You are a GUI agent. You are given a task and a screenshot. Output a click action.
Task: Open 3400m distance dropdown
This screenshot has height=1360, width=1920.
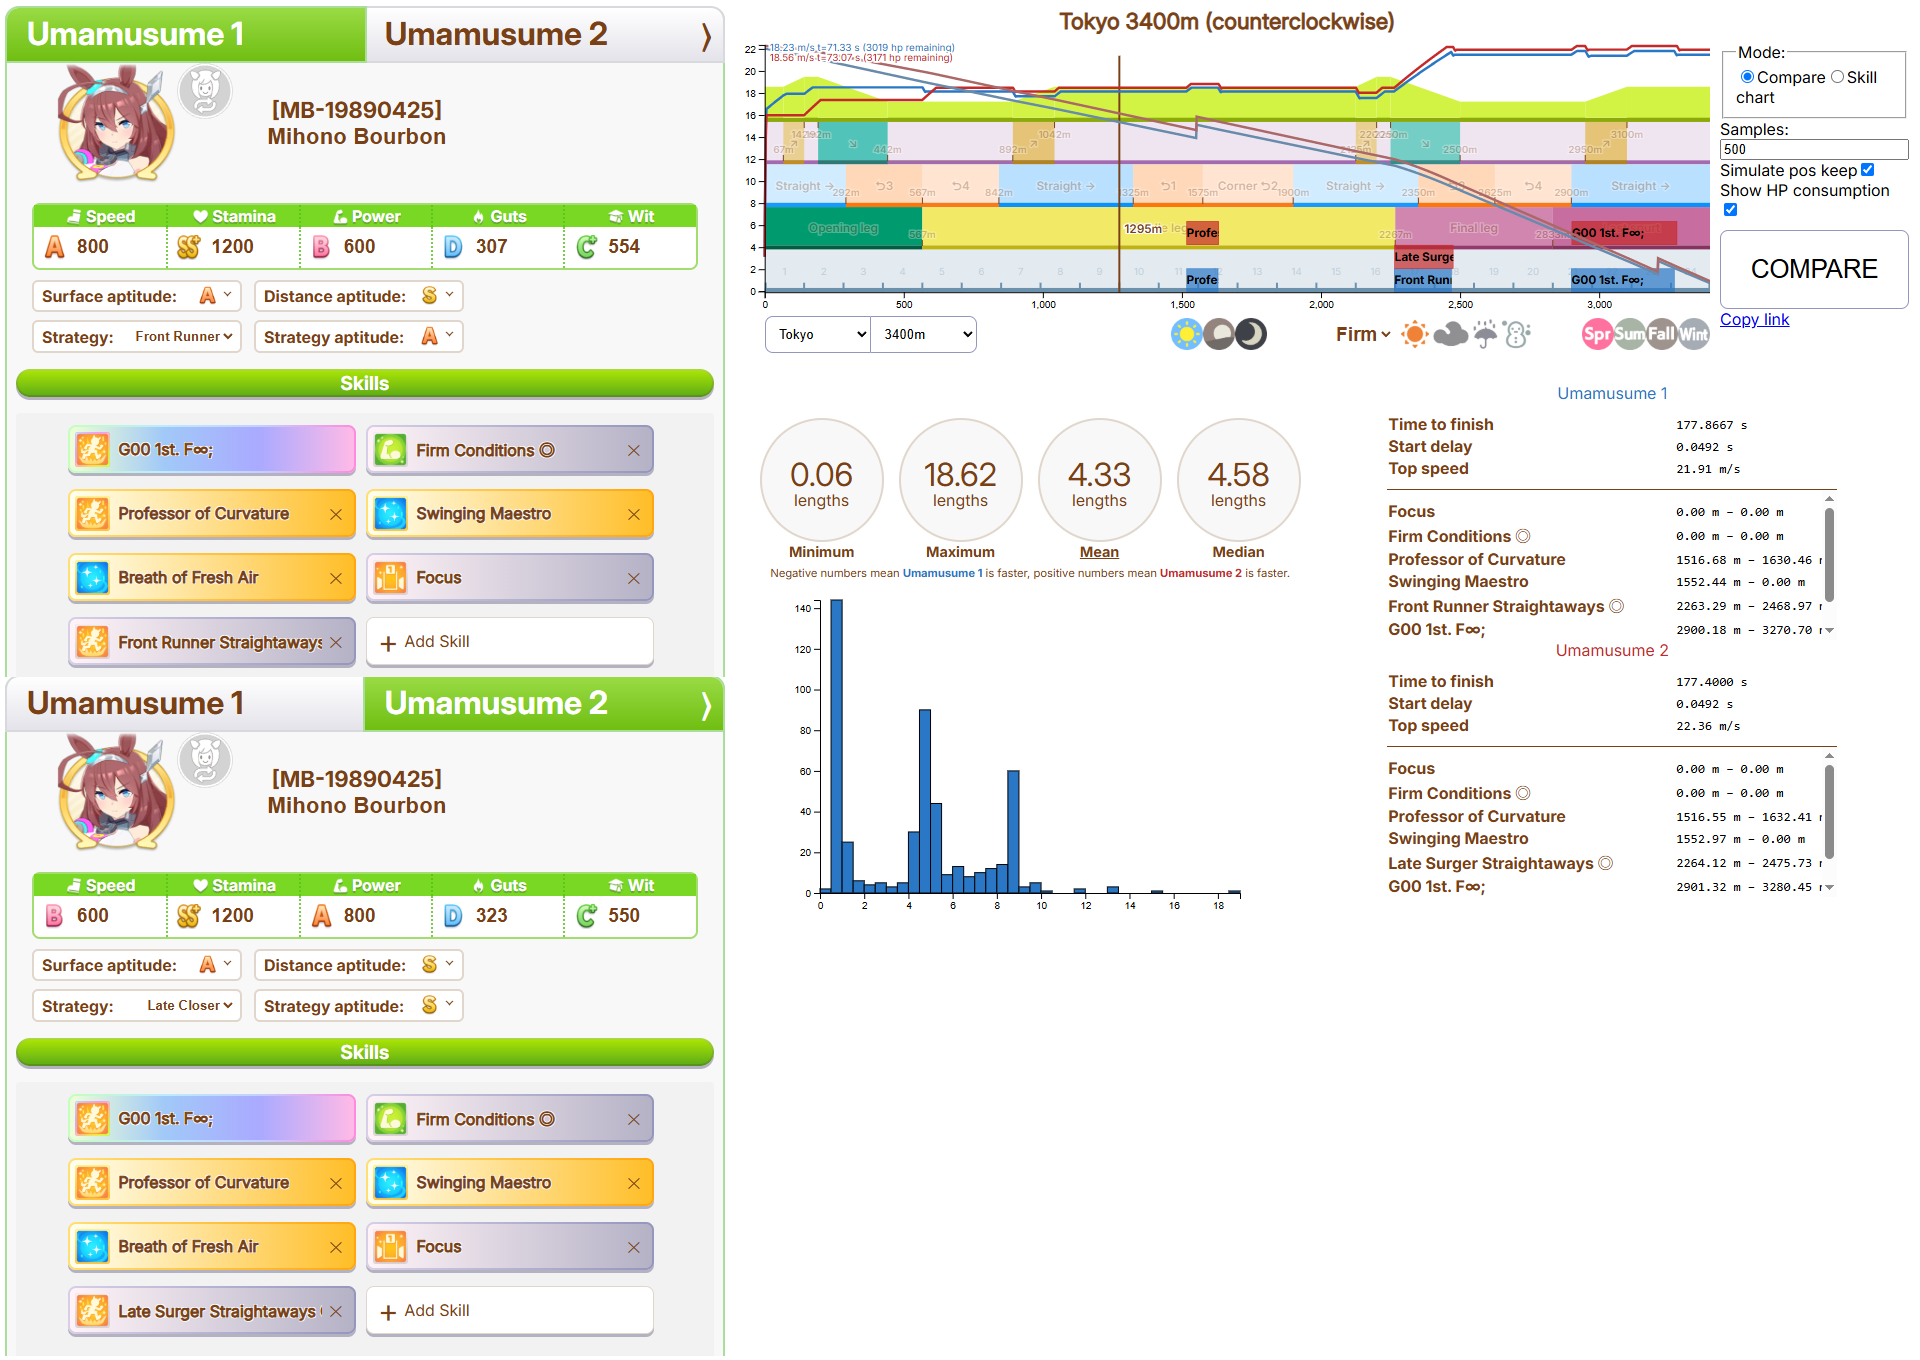coord(924,335)
